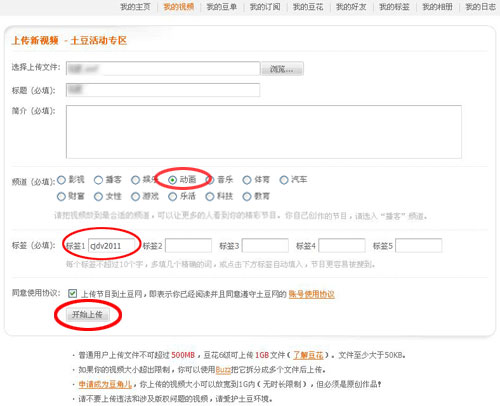Click the 浏览... file browse button
500x406 pixels.
tap(282, 69)
